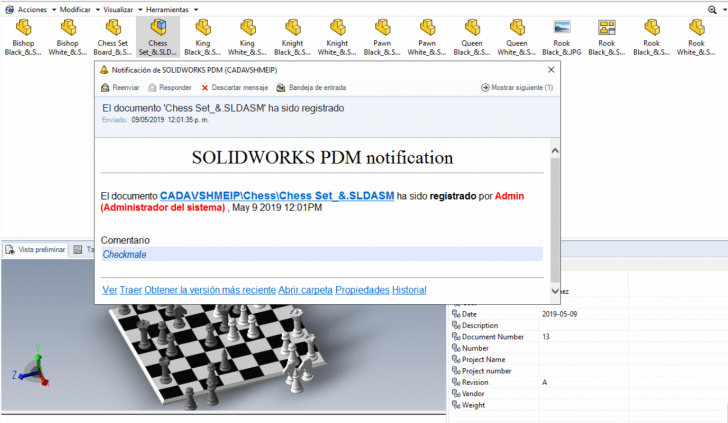Screen dimensions: 728x423
Task: Click Descartar mensaje
Action: (235, 87)
